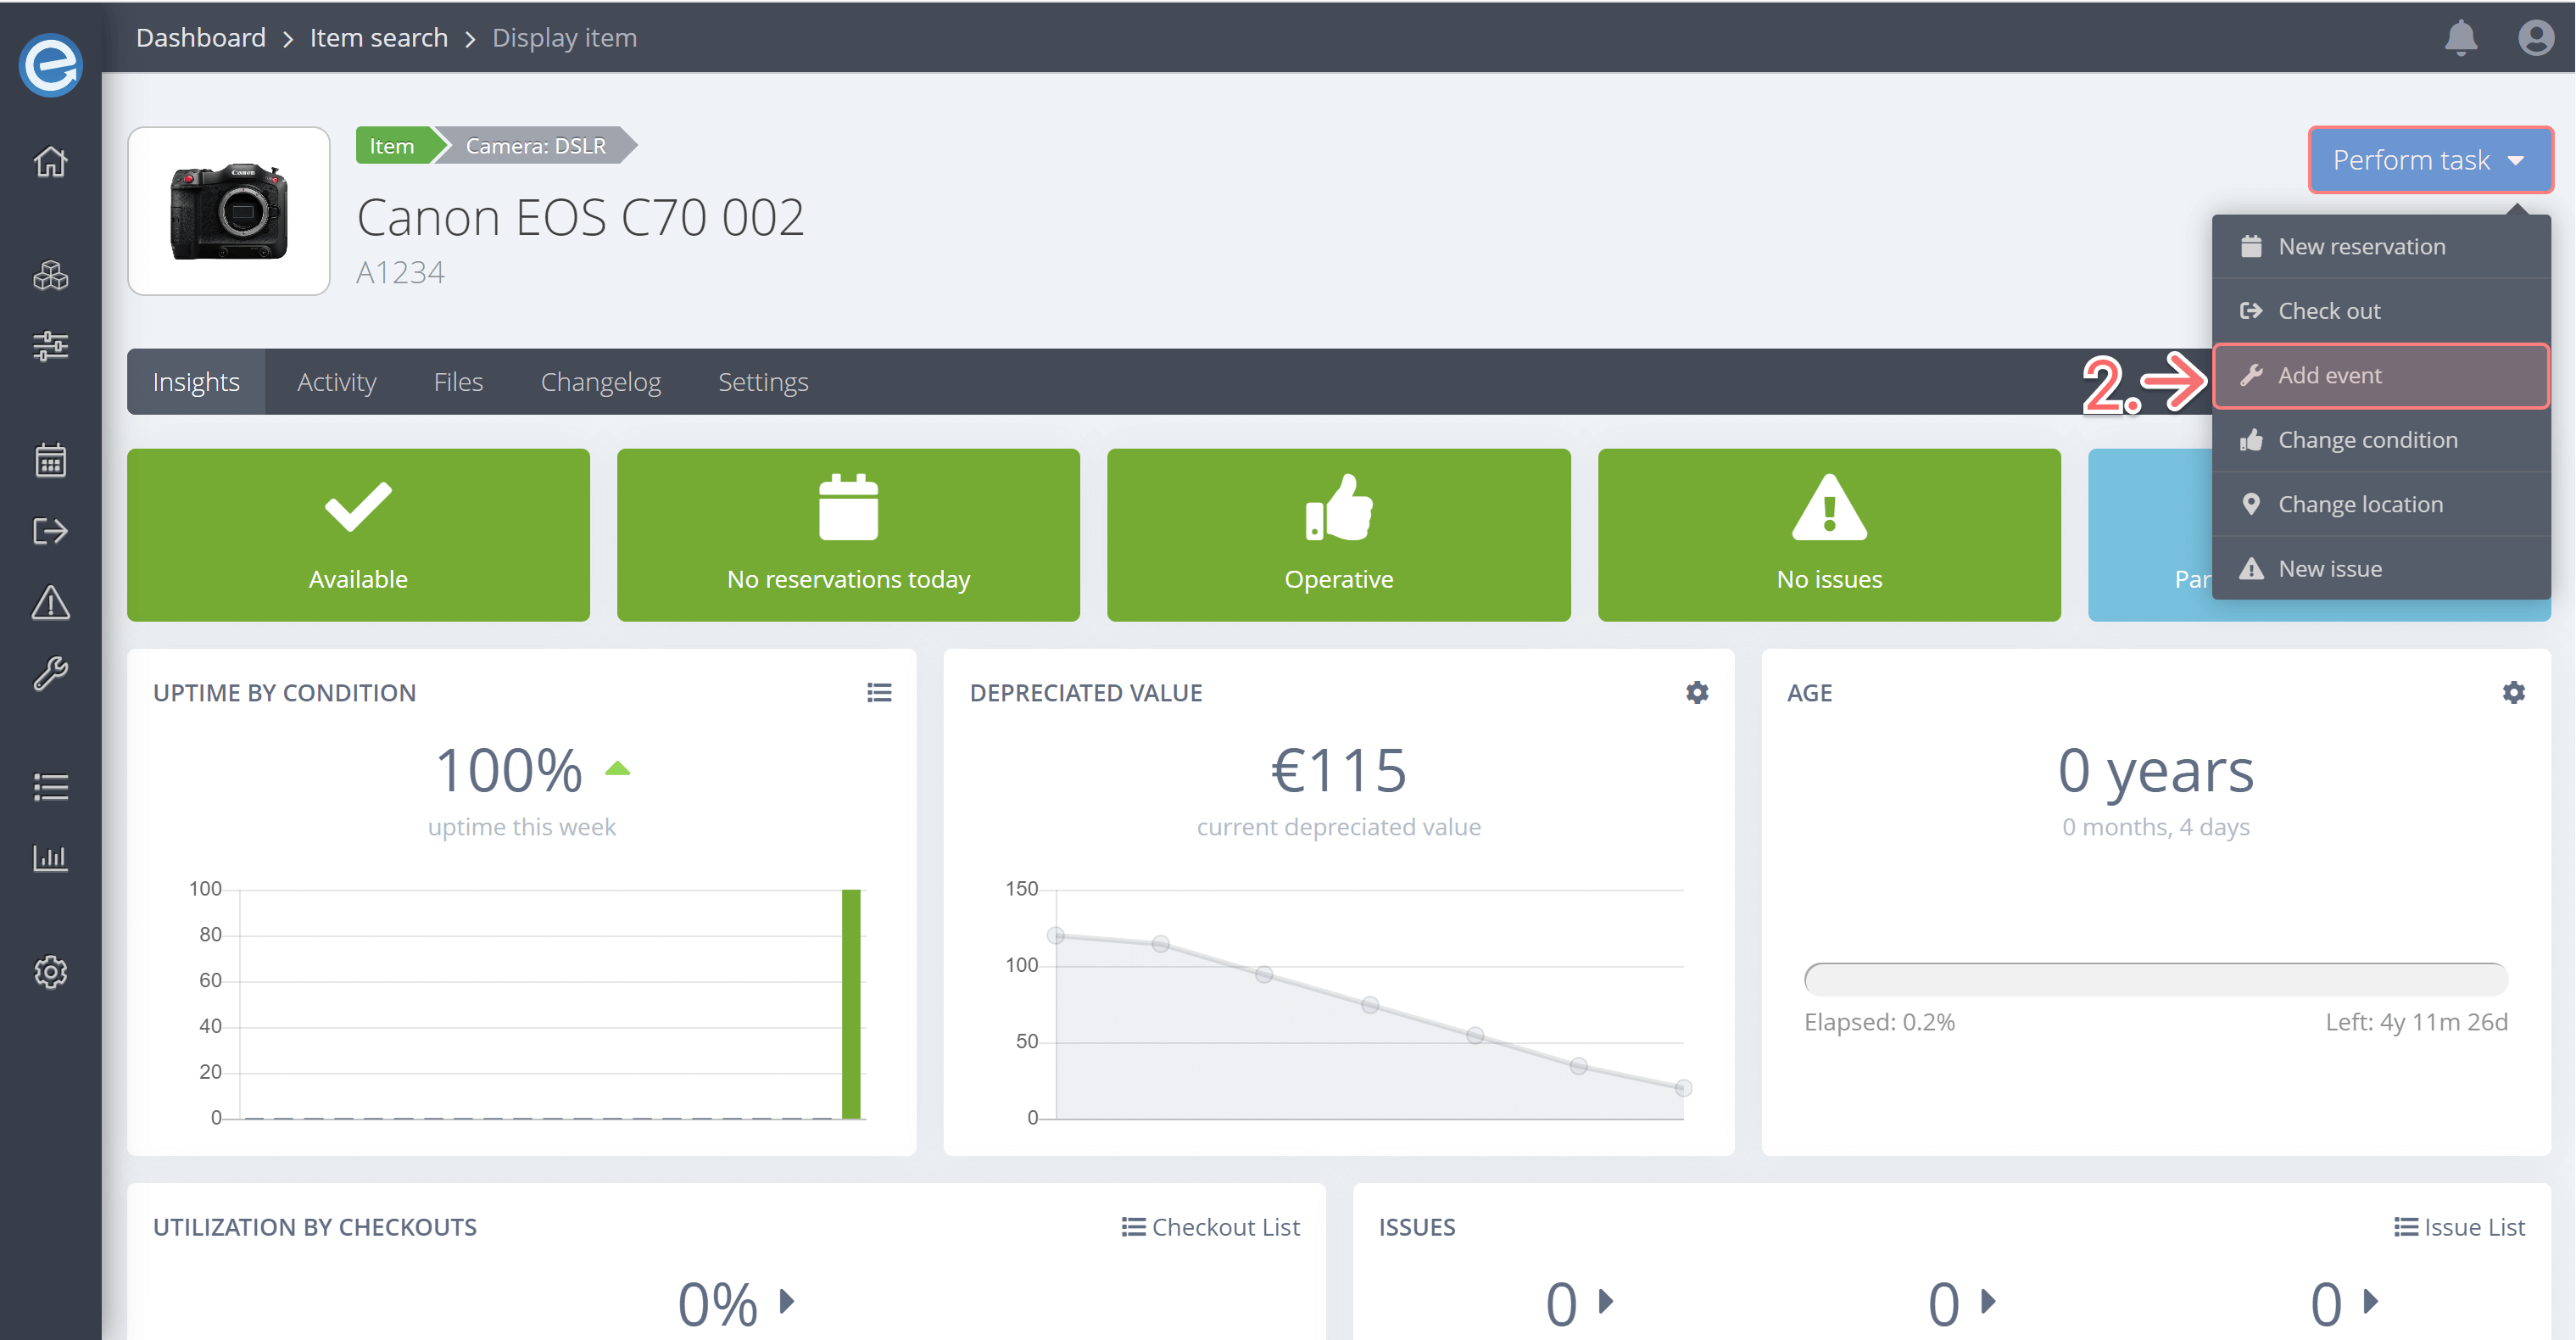Switch to the Settings tab
This screenshot has height=1340, width=2576.
[x=763, y=382]
